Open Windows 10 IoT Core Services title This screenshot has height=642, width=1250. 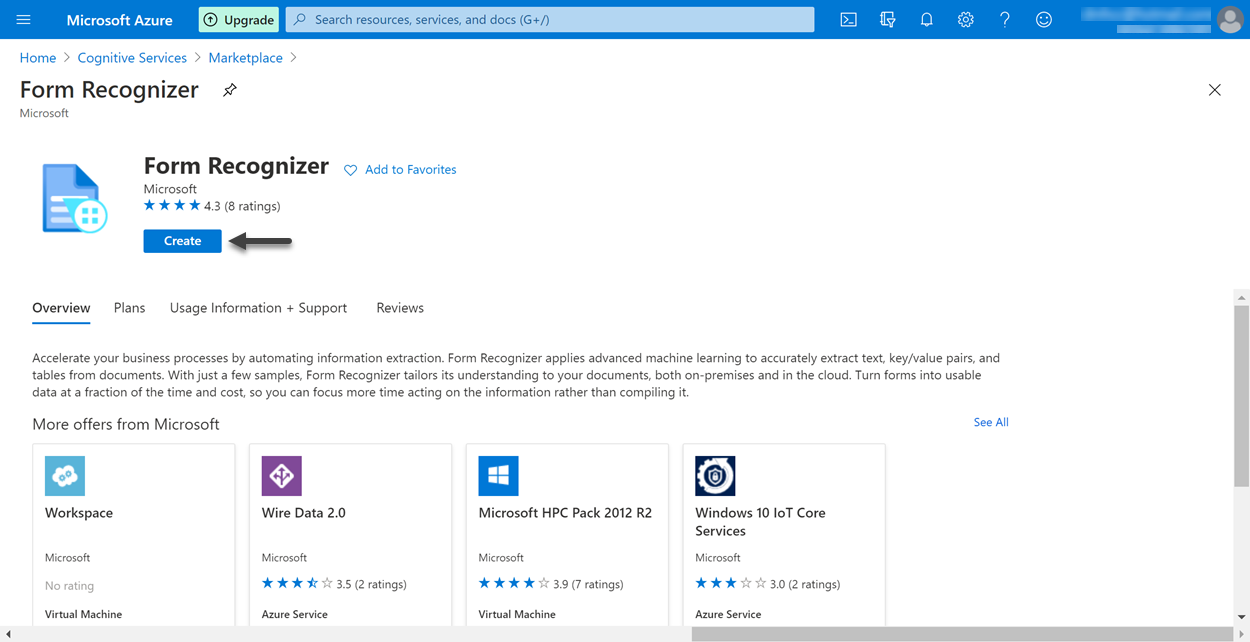click(x=760, y=522)
